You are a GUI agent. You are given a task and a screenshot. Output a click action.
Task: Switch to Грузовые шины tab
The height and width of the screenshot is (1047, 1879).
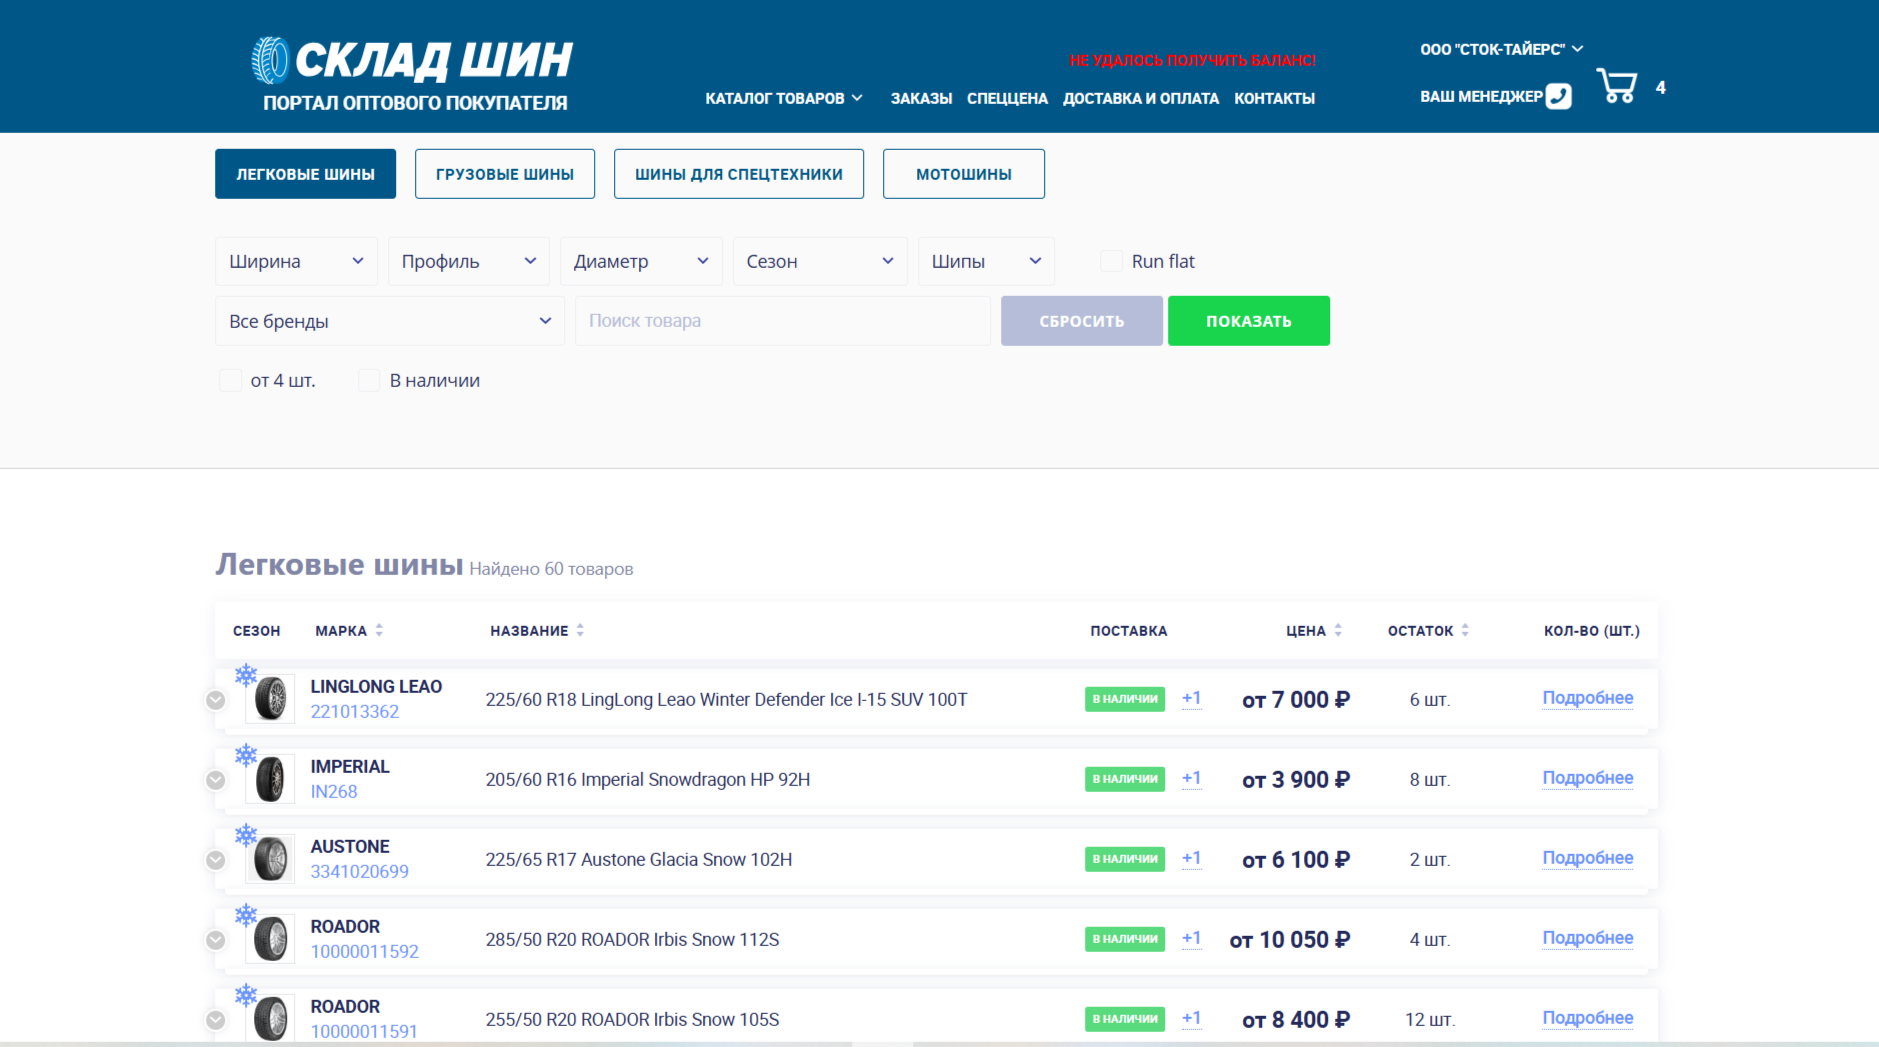(504, 174)
